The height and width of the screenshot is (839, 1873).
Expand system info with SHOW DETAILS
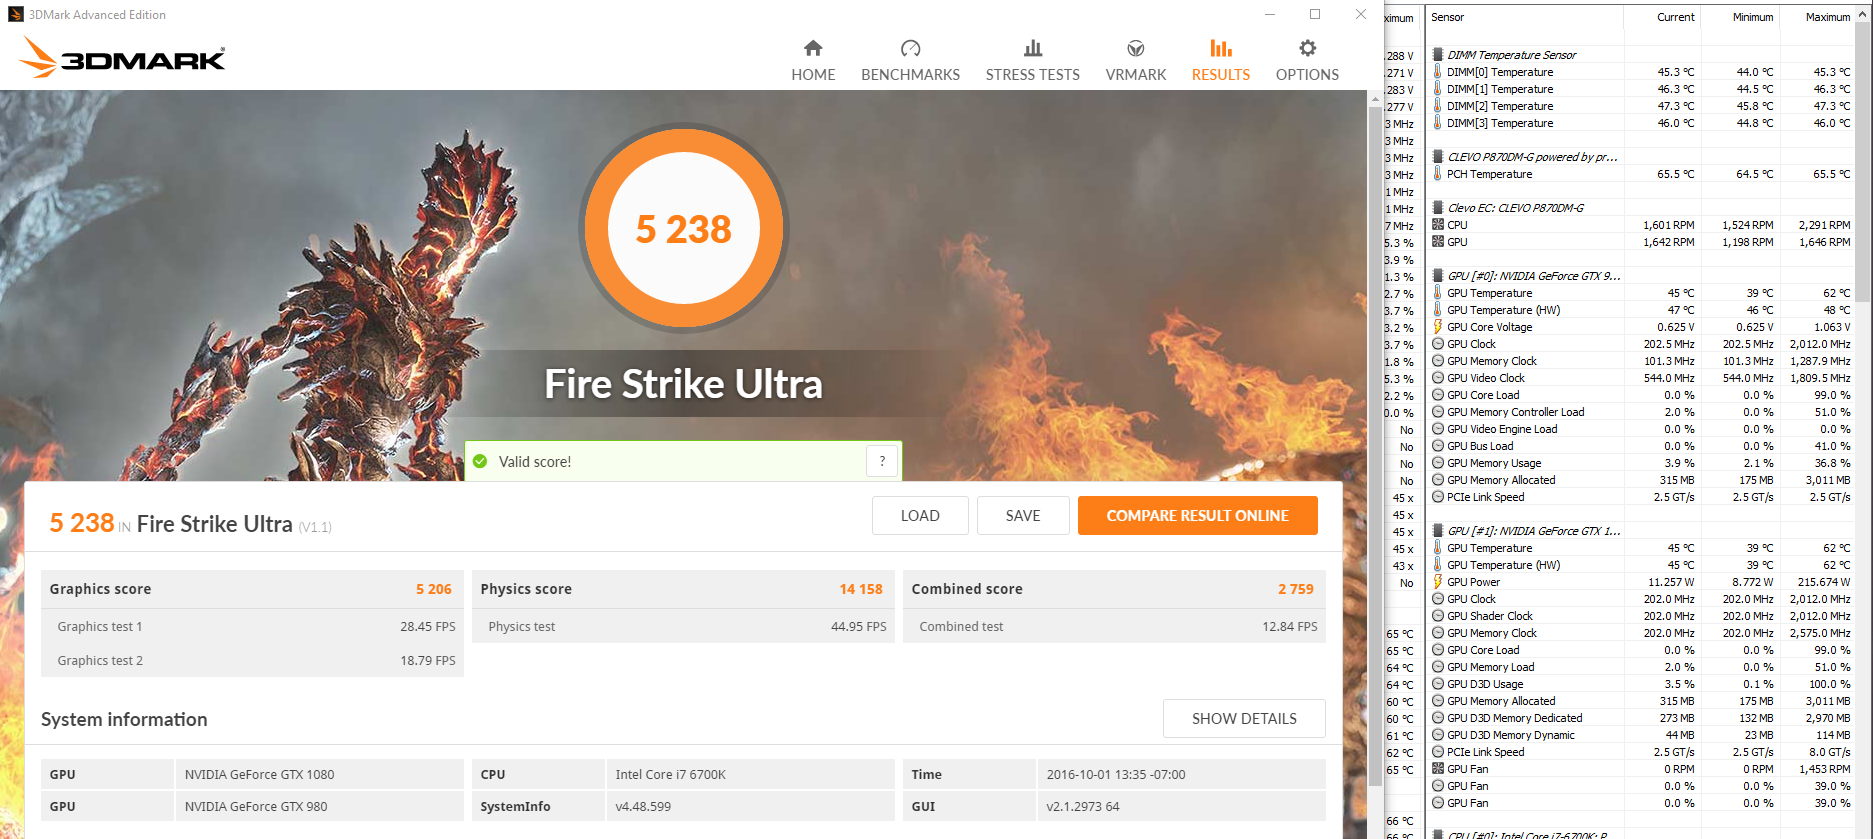(x=1244, y=719)
